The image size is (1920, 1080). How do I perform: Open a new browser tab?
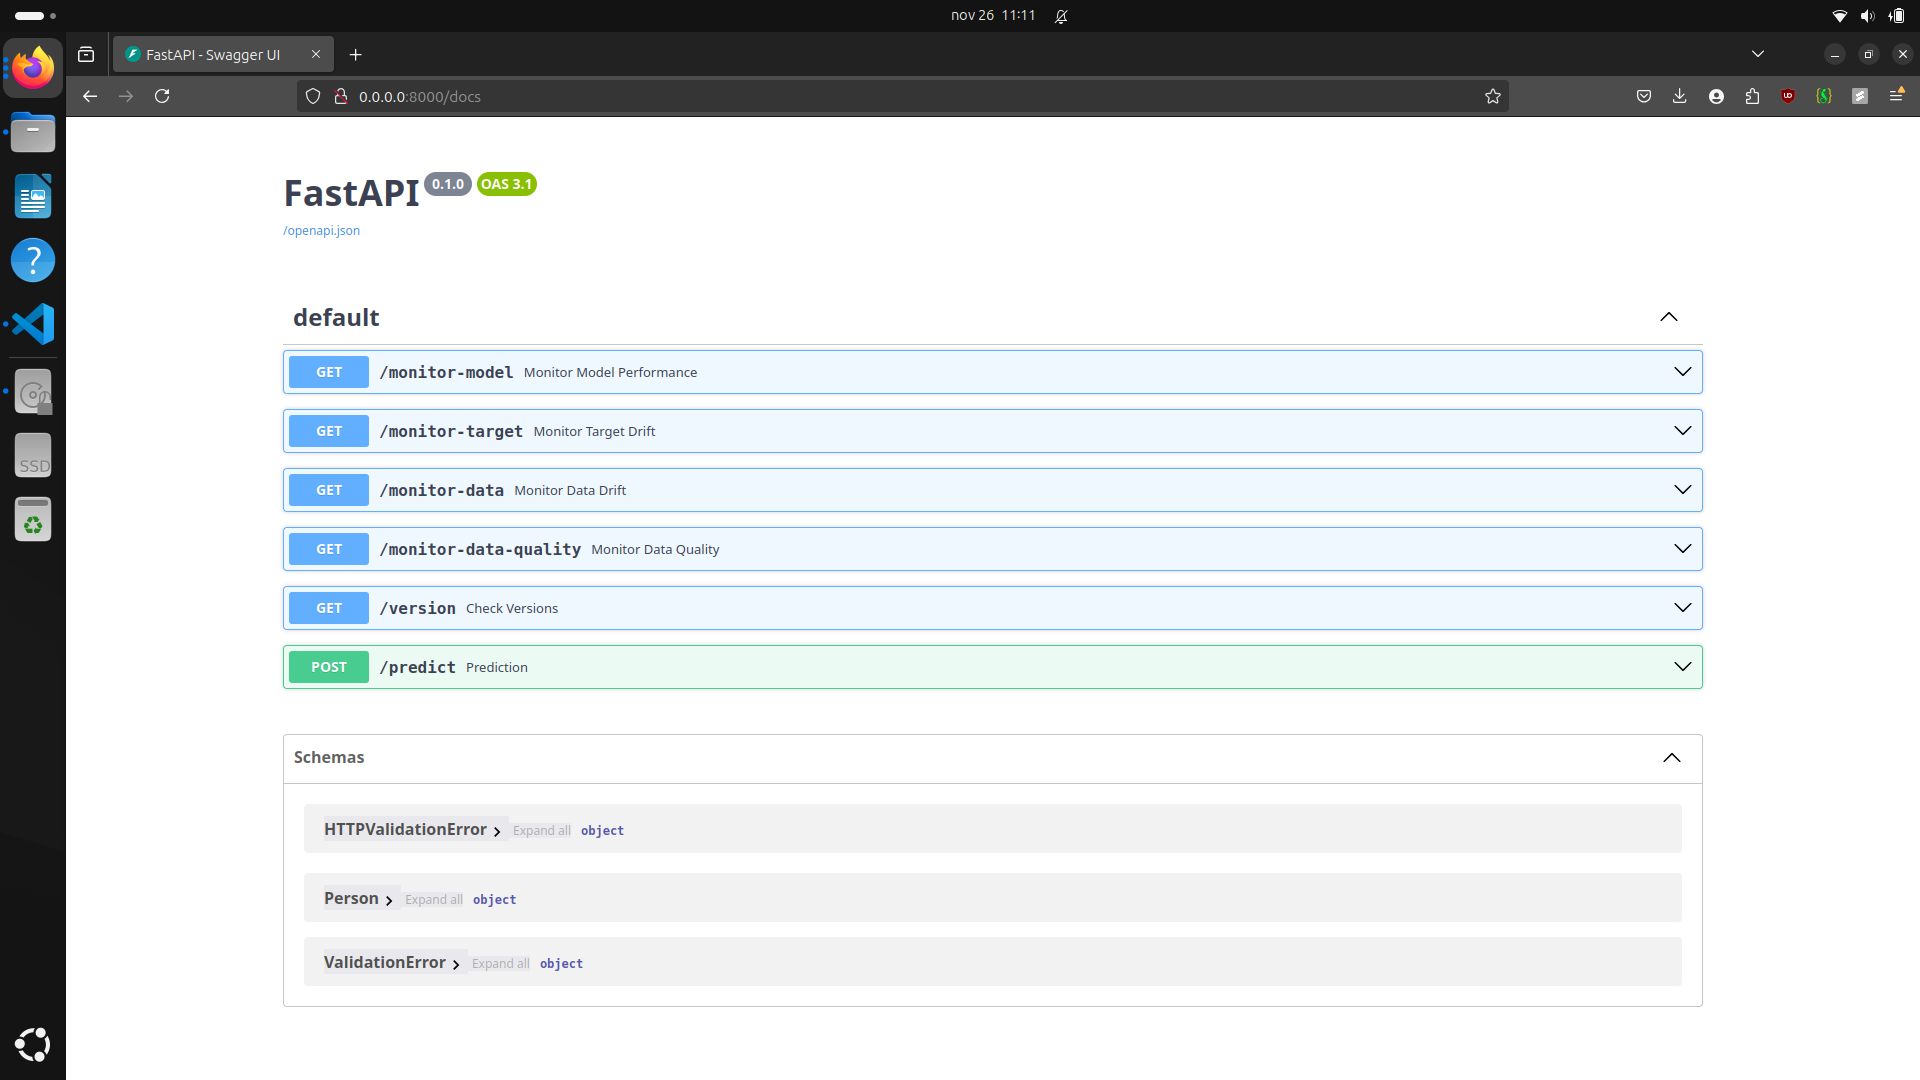click(x=356, y=55)
